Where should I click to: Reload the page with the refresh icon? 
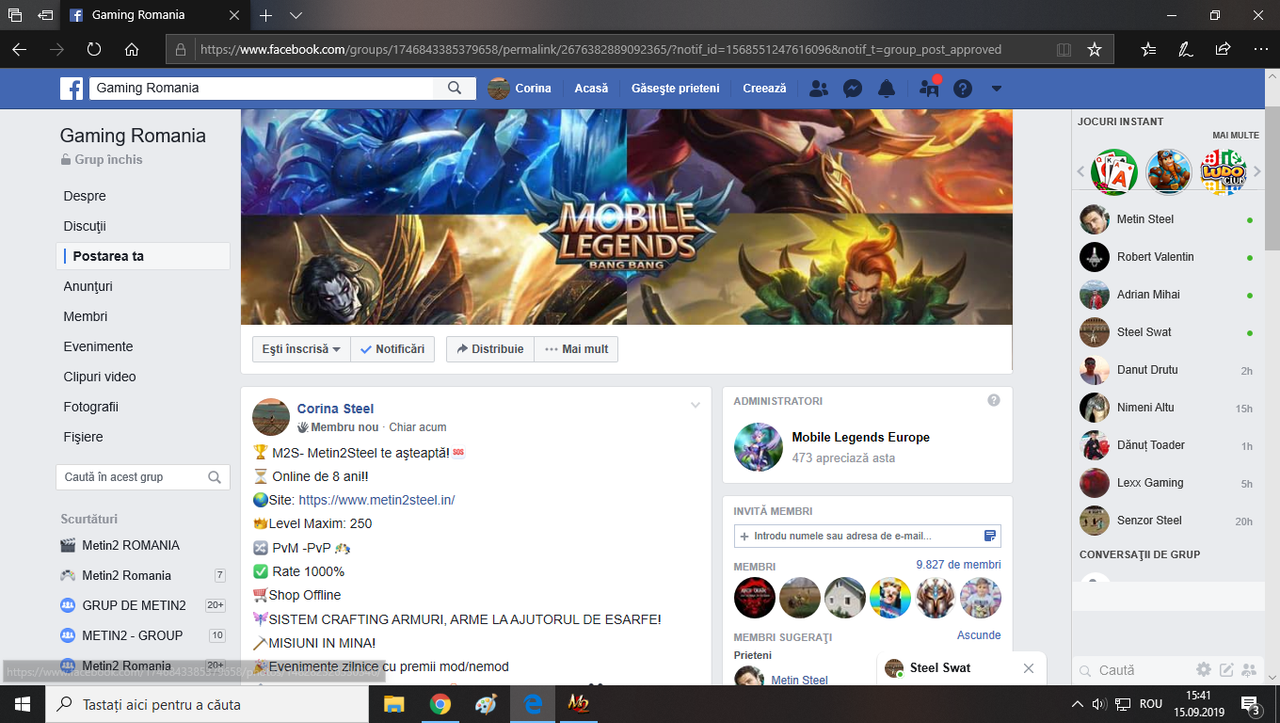(x=94, y=49)
